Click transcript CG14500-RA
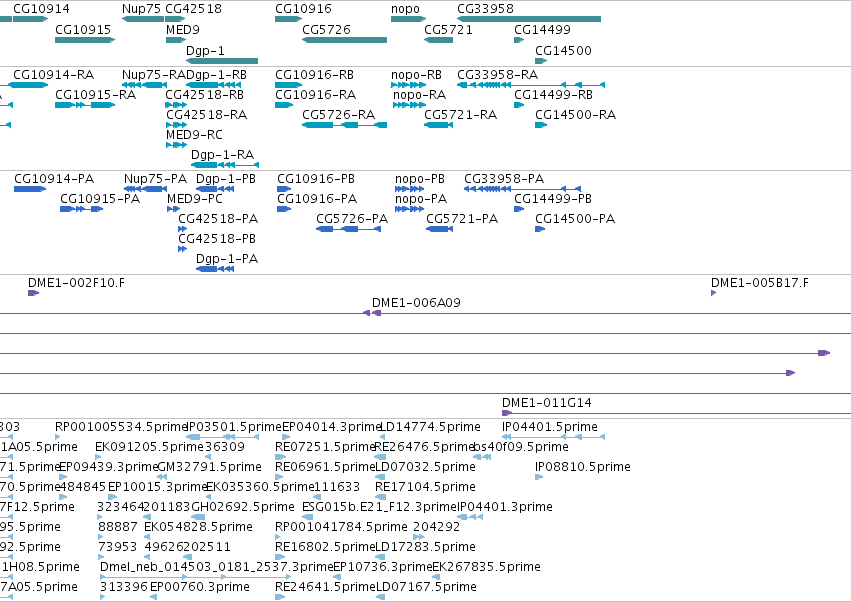Viewport: 851px width, 602px height. (x=576, y=115)
